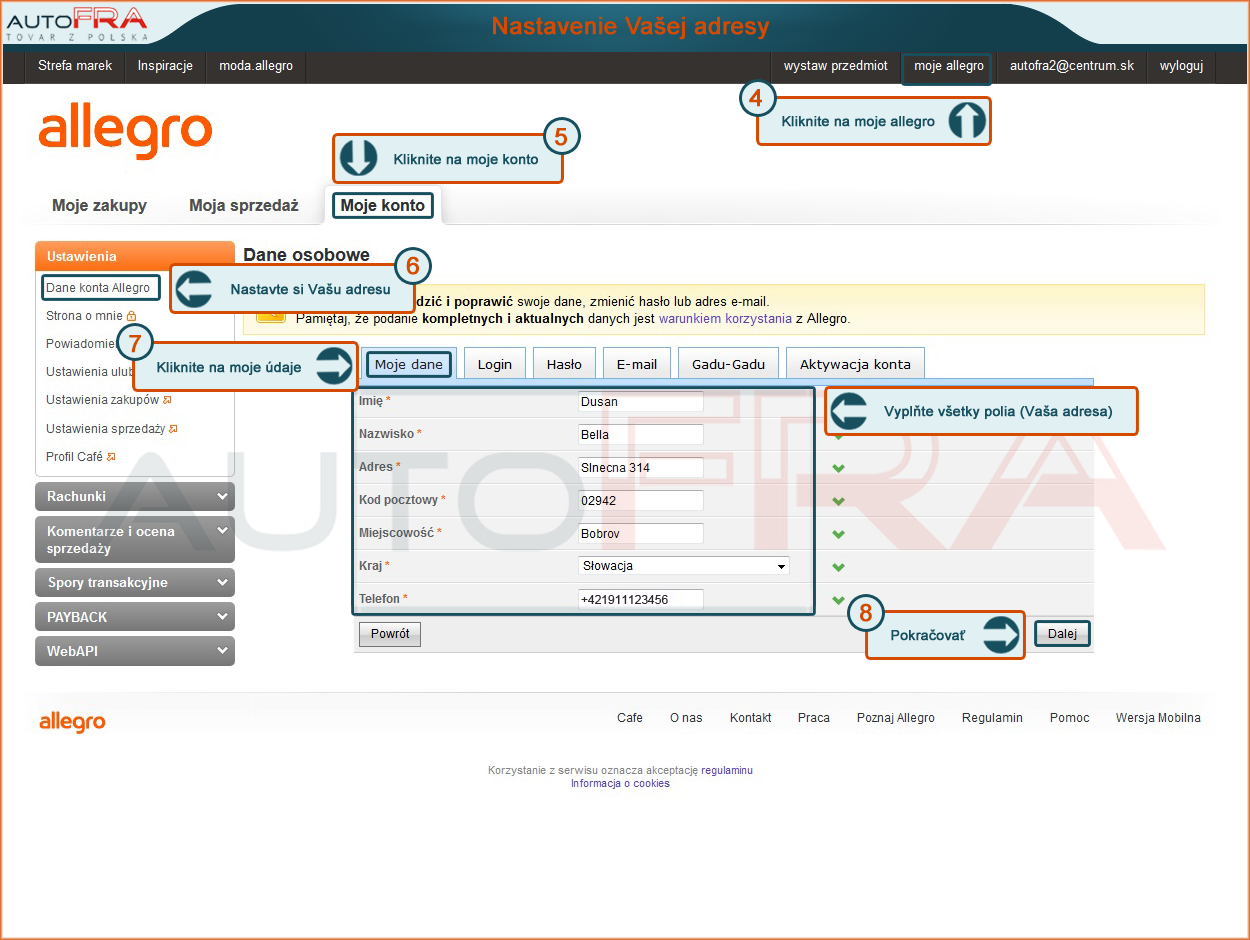Open the E-mail tab
Image resolution: width=1250 pixels, height=940 pixels.
636,365
